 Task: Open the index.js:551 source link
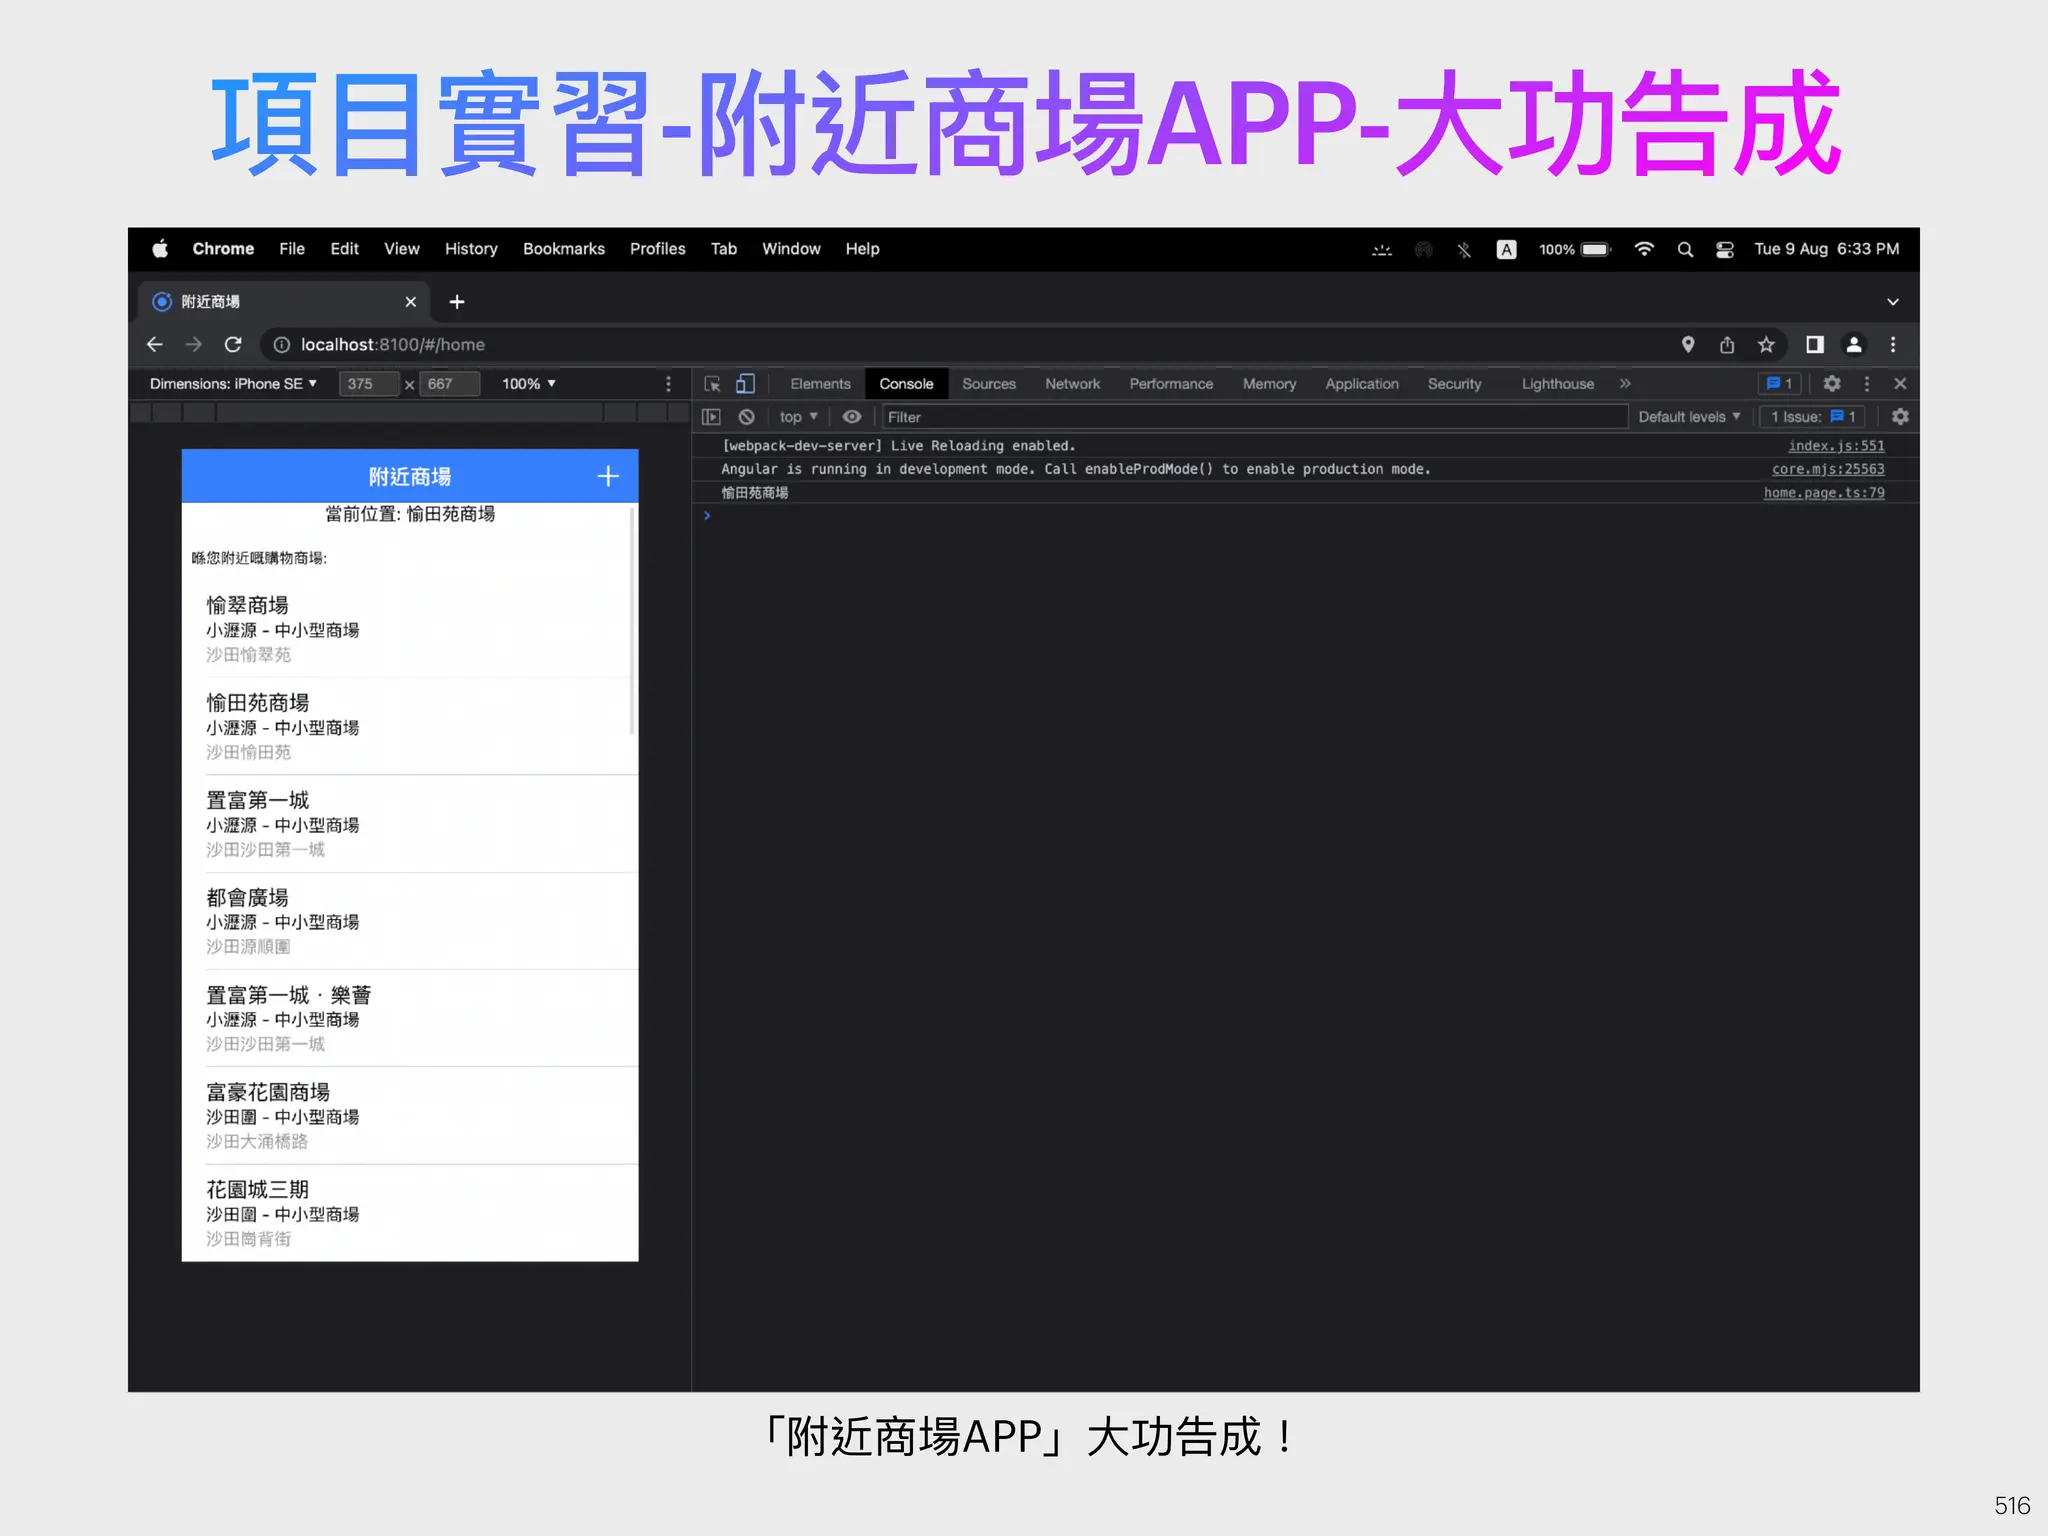pyautogui.click(x=1836, y=446)
